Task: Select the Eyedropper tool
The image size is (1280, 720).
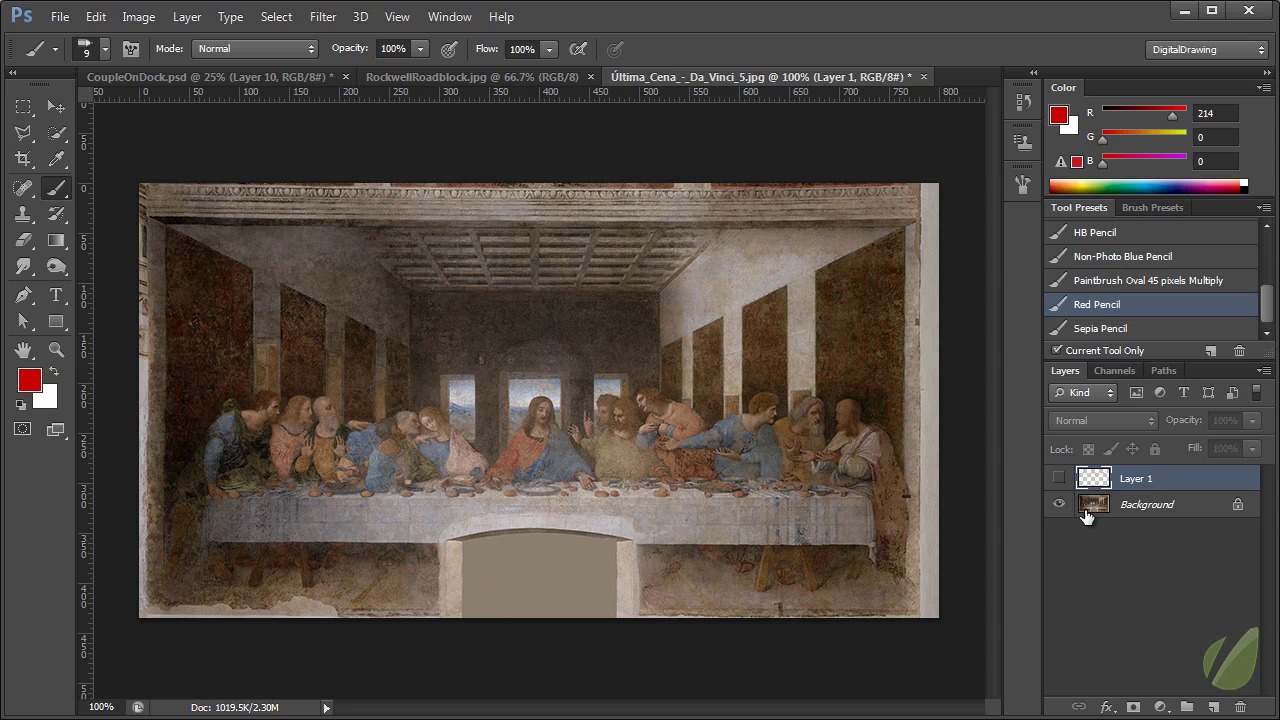Action: (56, 159)
